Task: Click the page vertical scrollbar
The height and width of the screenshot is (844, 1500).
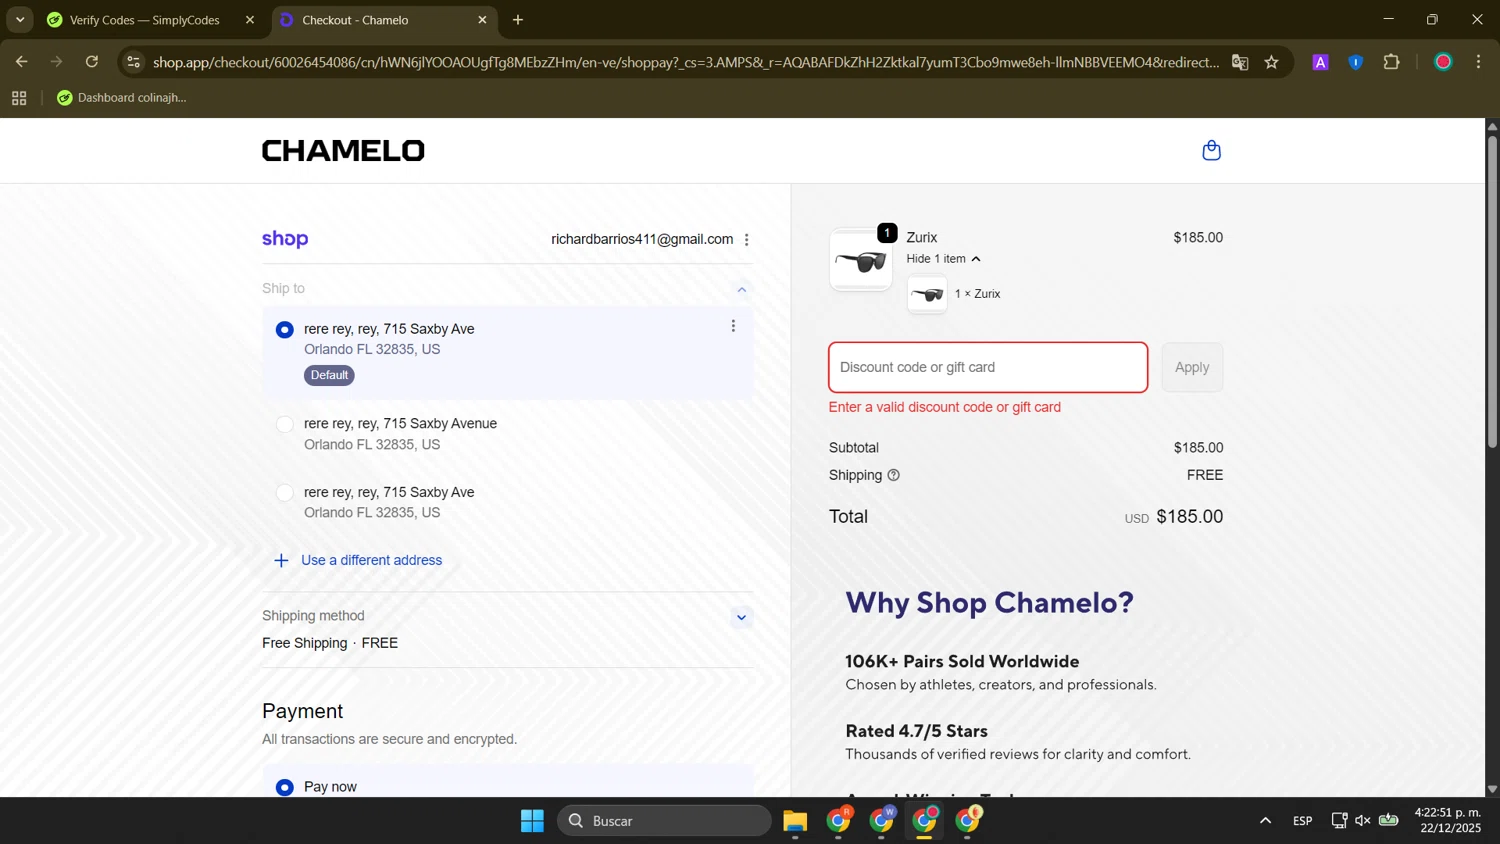Action: (1492, 290)
